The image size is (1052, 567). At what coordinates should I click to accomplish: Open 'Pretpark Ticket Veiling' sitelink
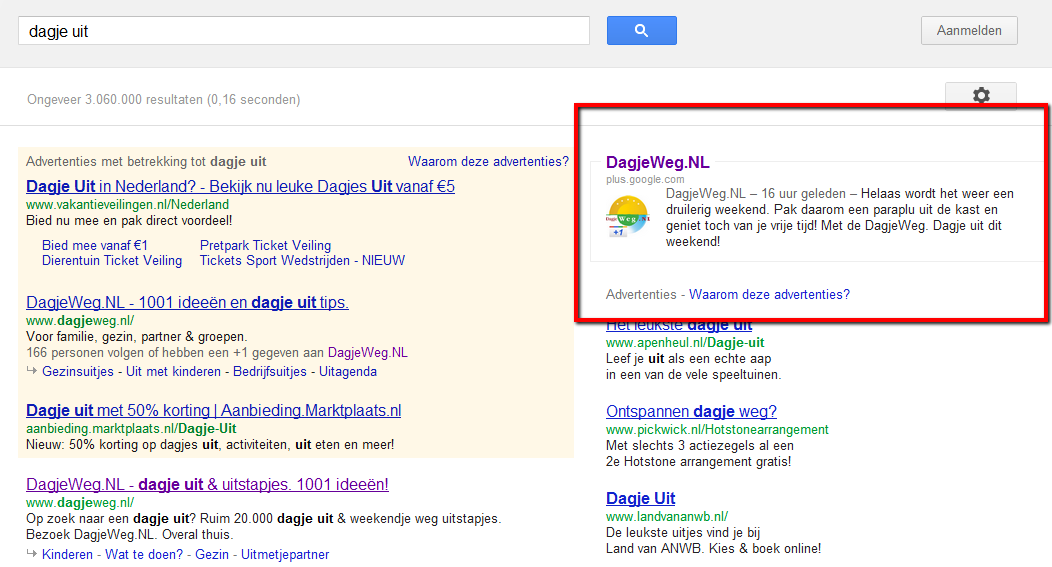[265, 246]
